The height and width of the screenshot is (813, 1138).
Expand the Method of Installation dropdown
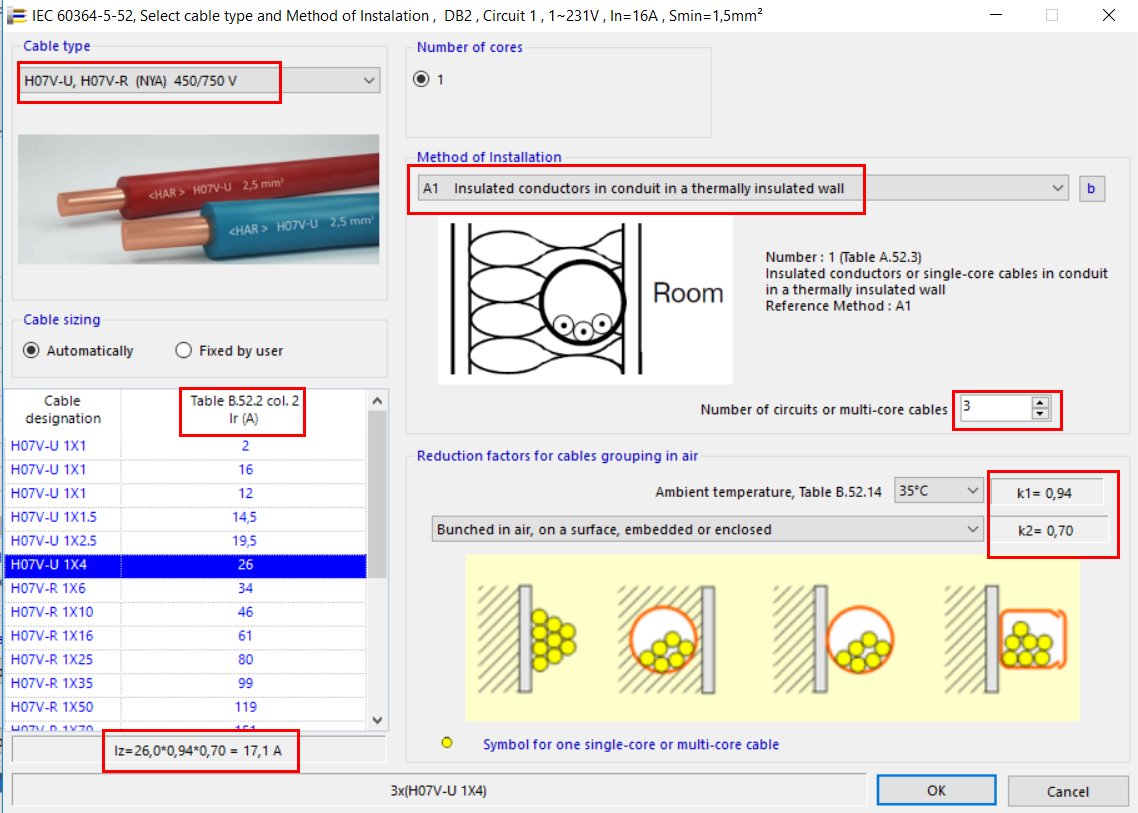click(x=1058, y=188)
